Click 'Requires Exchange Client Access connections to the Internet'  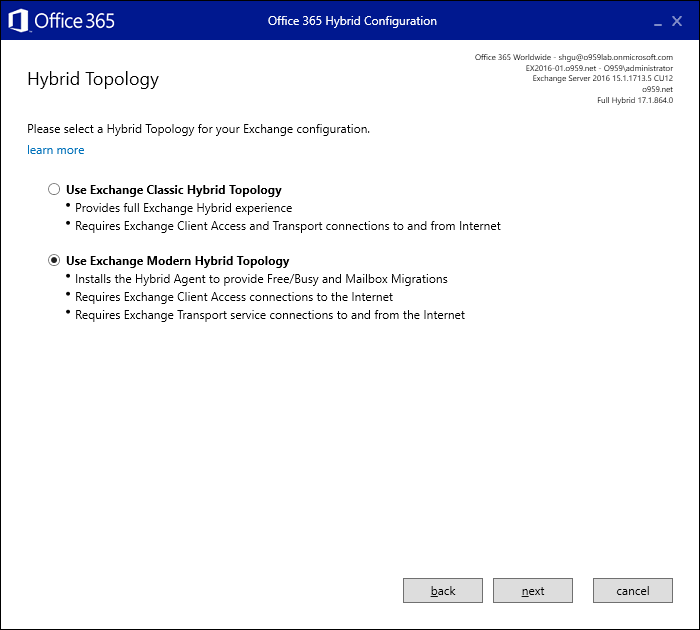coord(234,297)
